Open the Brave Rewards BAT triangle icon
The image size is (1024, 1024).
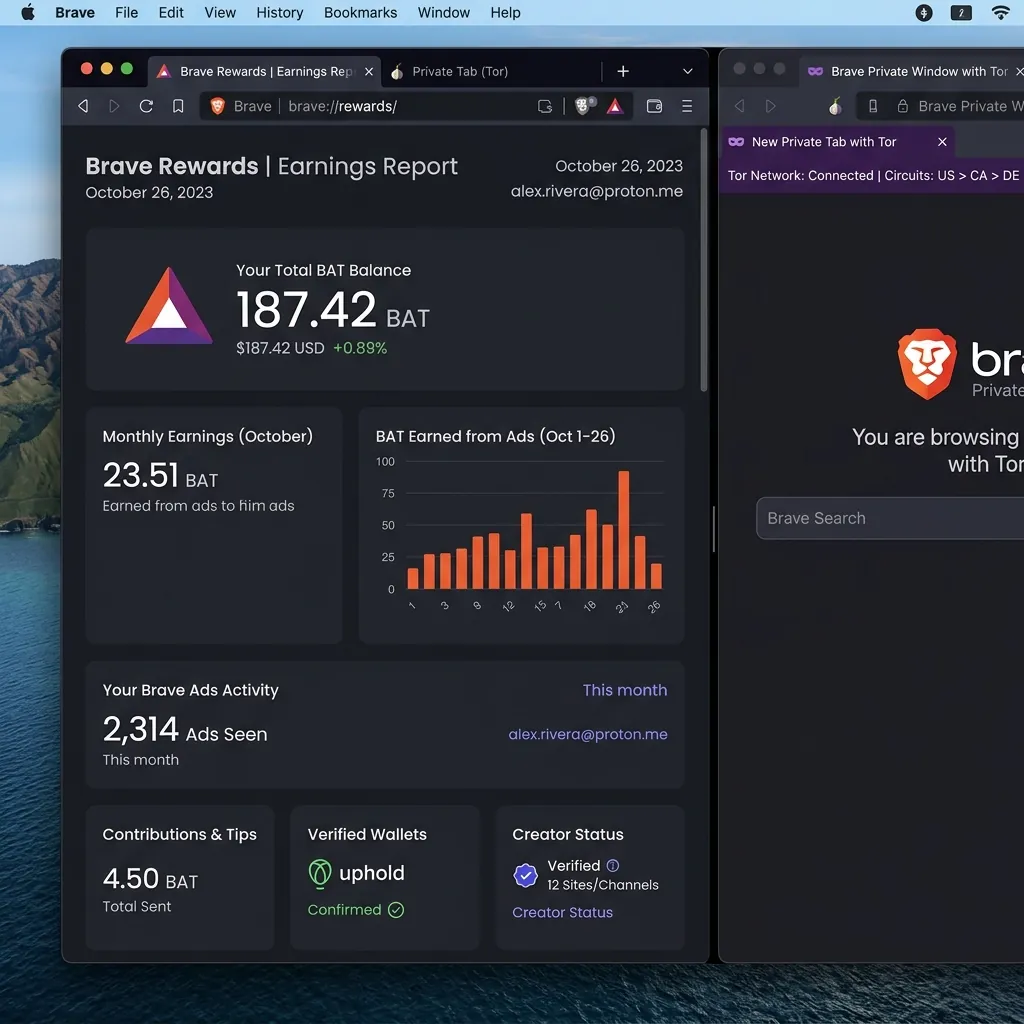tap(615, 106)
